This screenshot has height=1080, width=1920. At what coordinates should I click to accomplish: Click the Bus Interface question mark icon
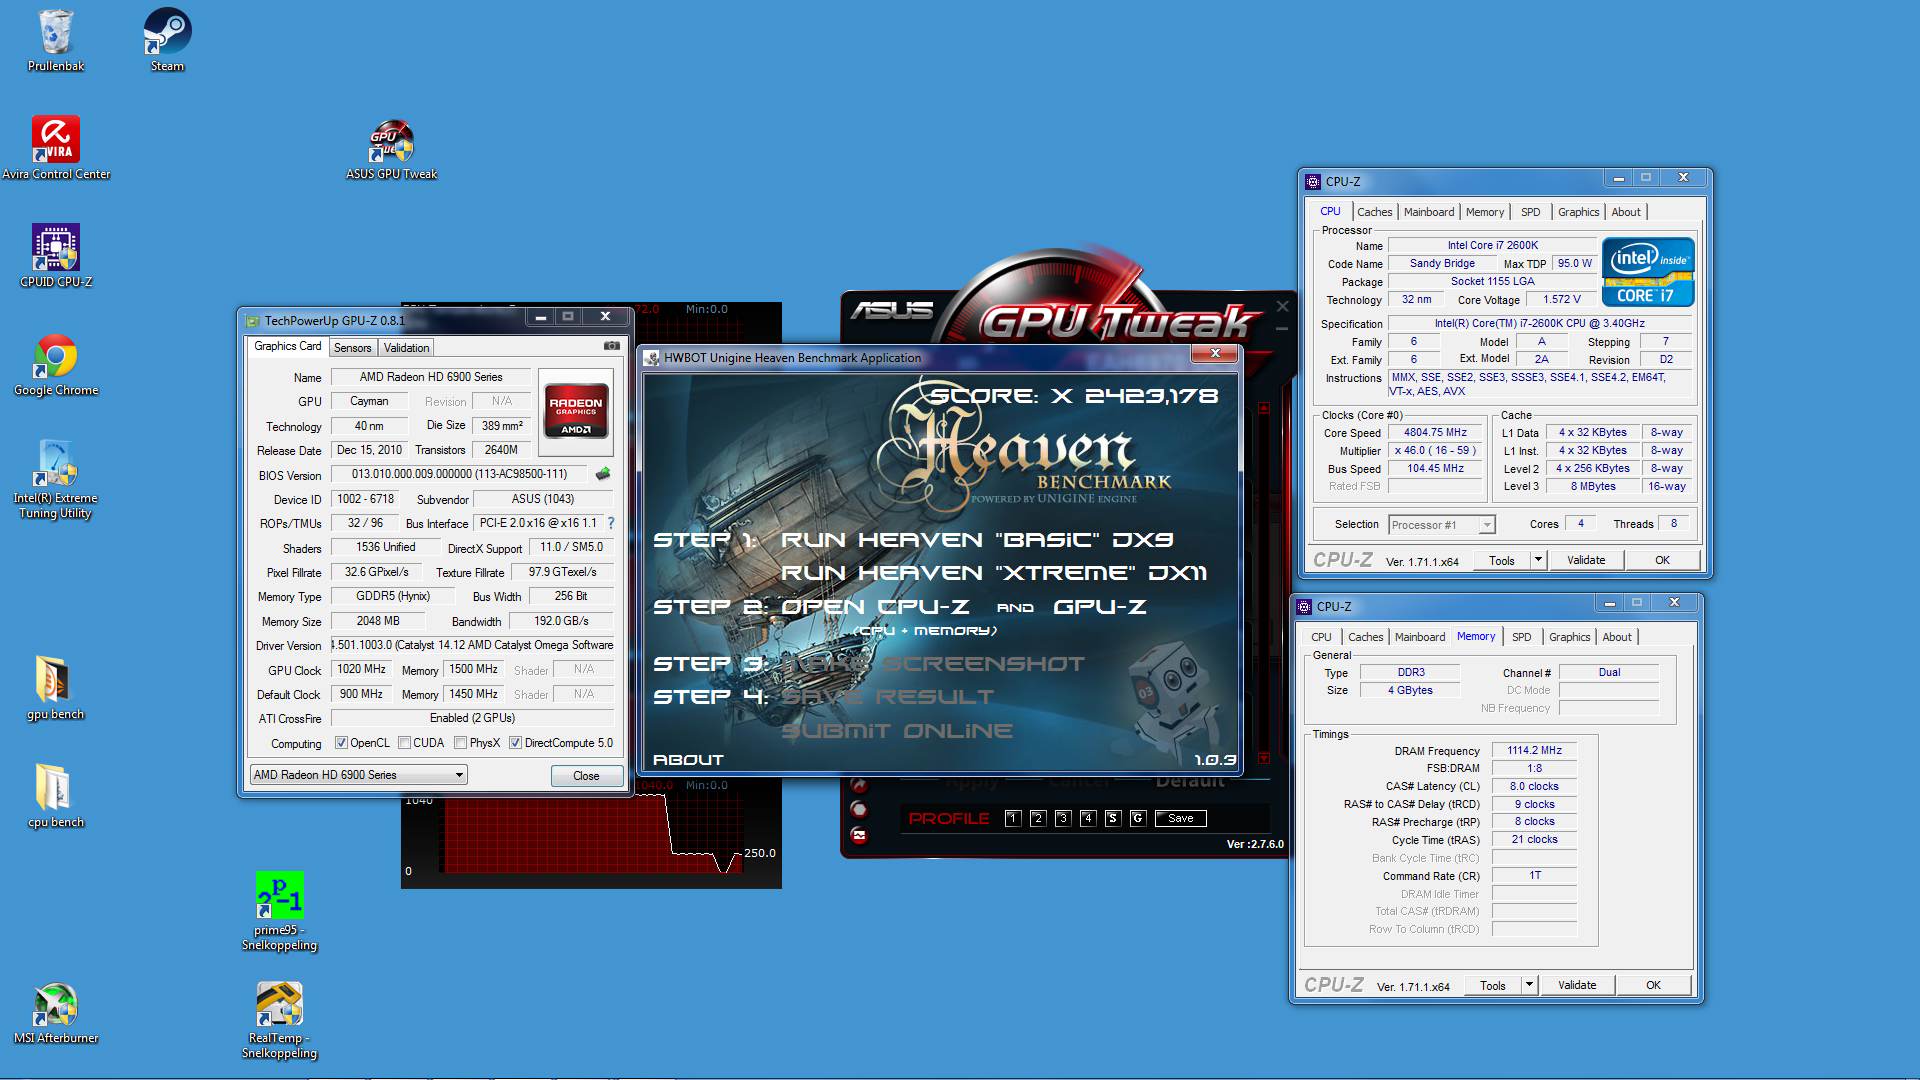click(x=611, y=523)
